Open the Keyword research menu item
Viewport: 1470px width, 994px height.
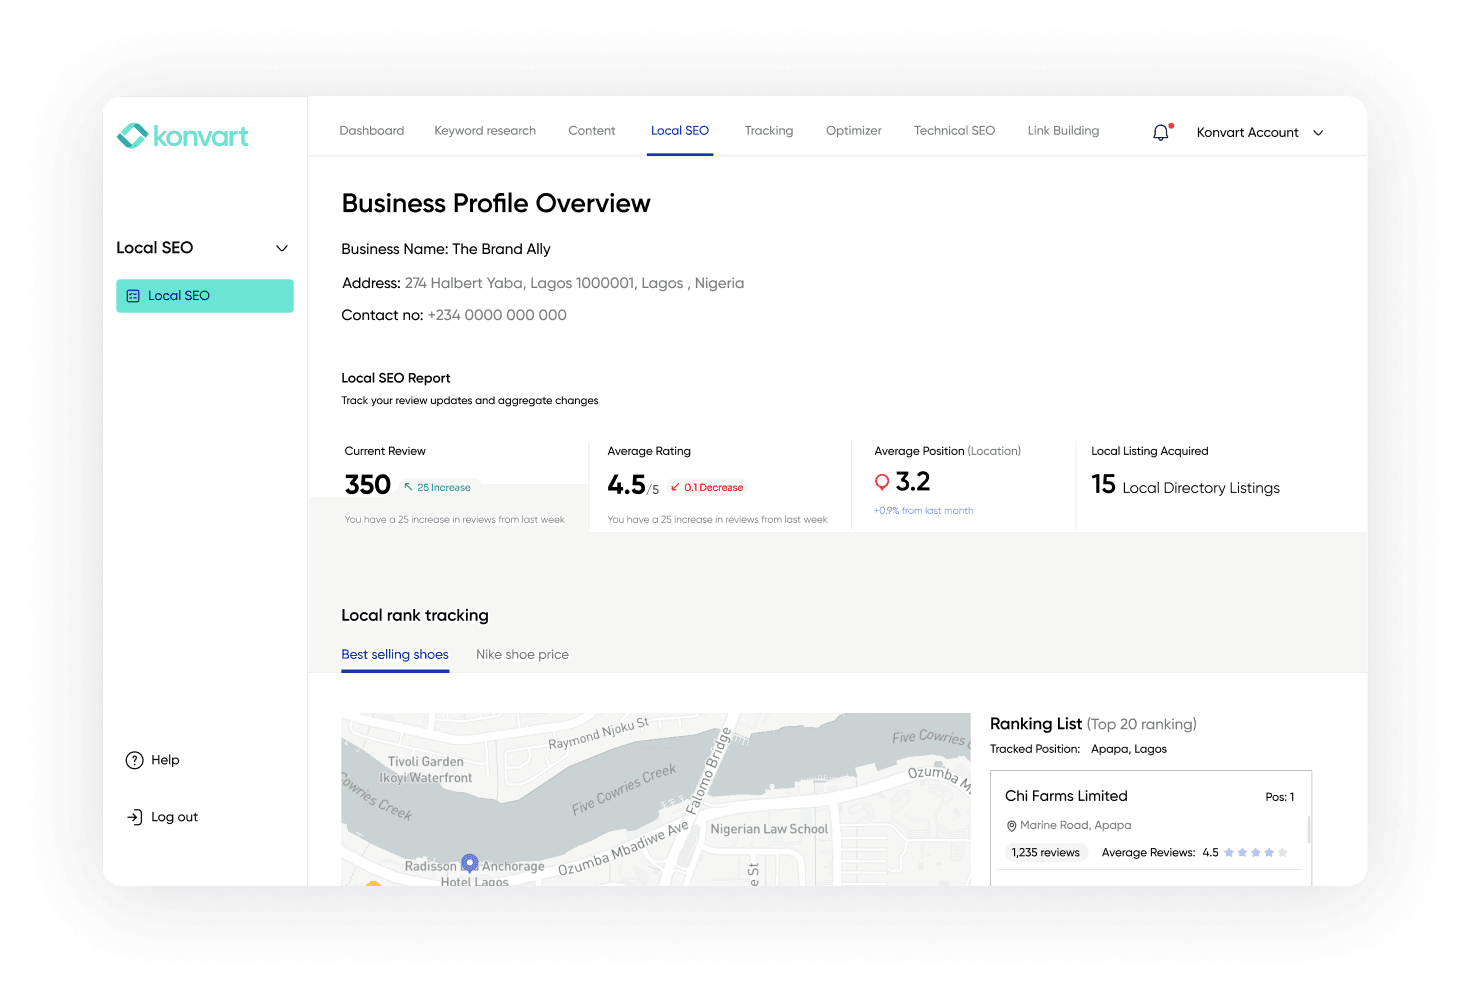(485, 130)
